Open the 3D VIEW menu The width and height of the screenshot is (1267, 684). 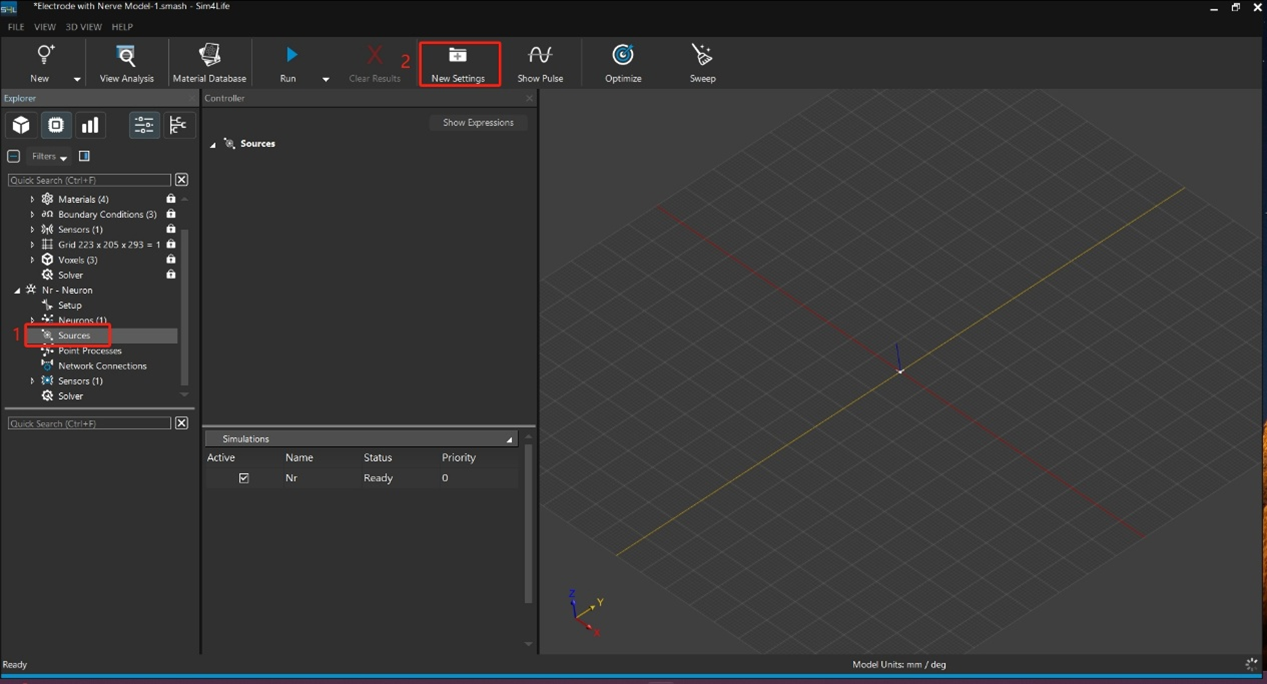tap(84, 27)
